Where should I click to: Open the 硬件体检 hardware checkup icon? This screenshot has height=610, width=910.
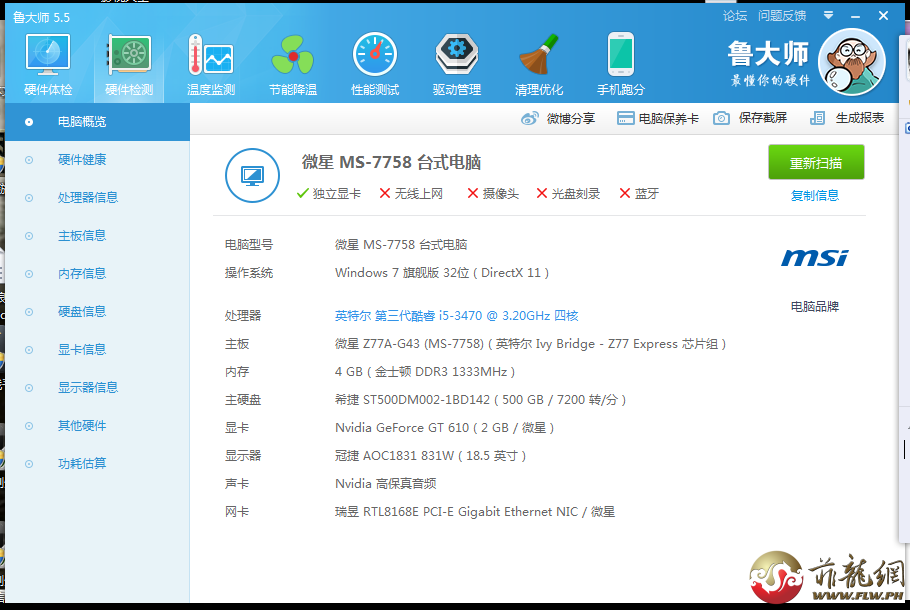click(x=48, y=55)
